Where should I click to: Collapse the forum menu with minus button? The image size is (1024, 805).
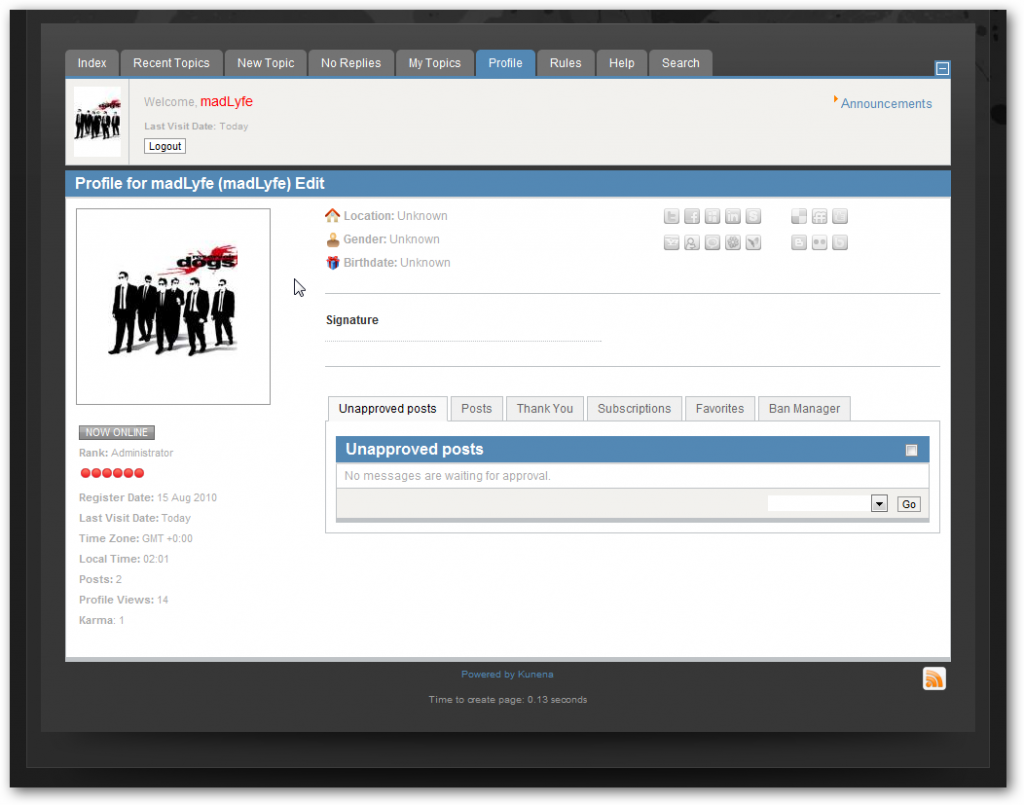click(942, 69)
